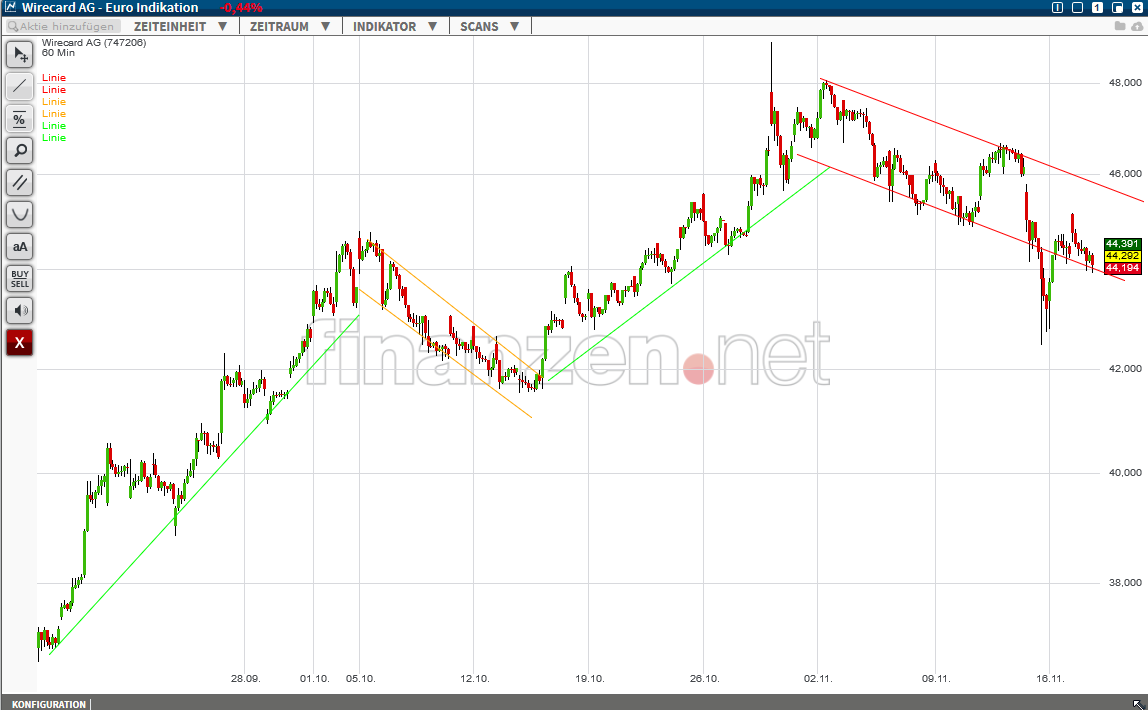Click the vertical split layout icon in title bar
This screenshot has width=1148, height=710.
[x=1057, y=7]
